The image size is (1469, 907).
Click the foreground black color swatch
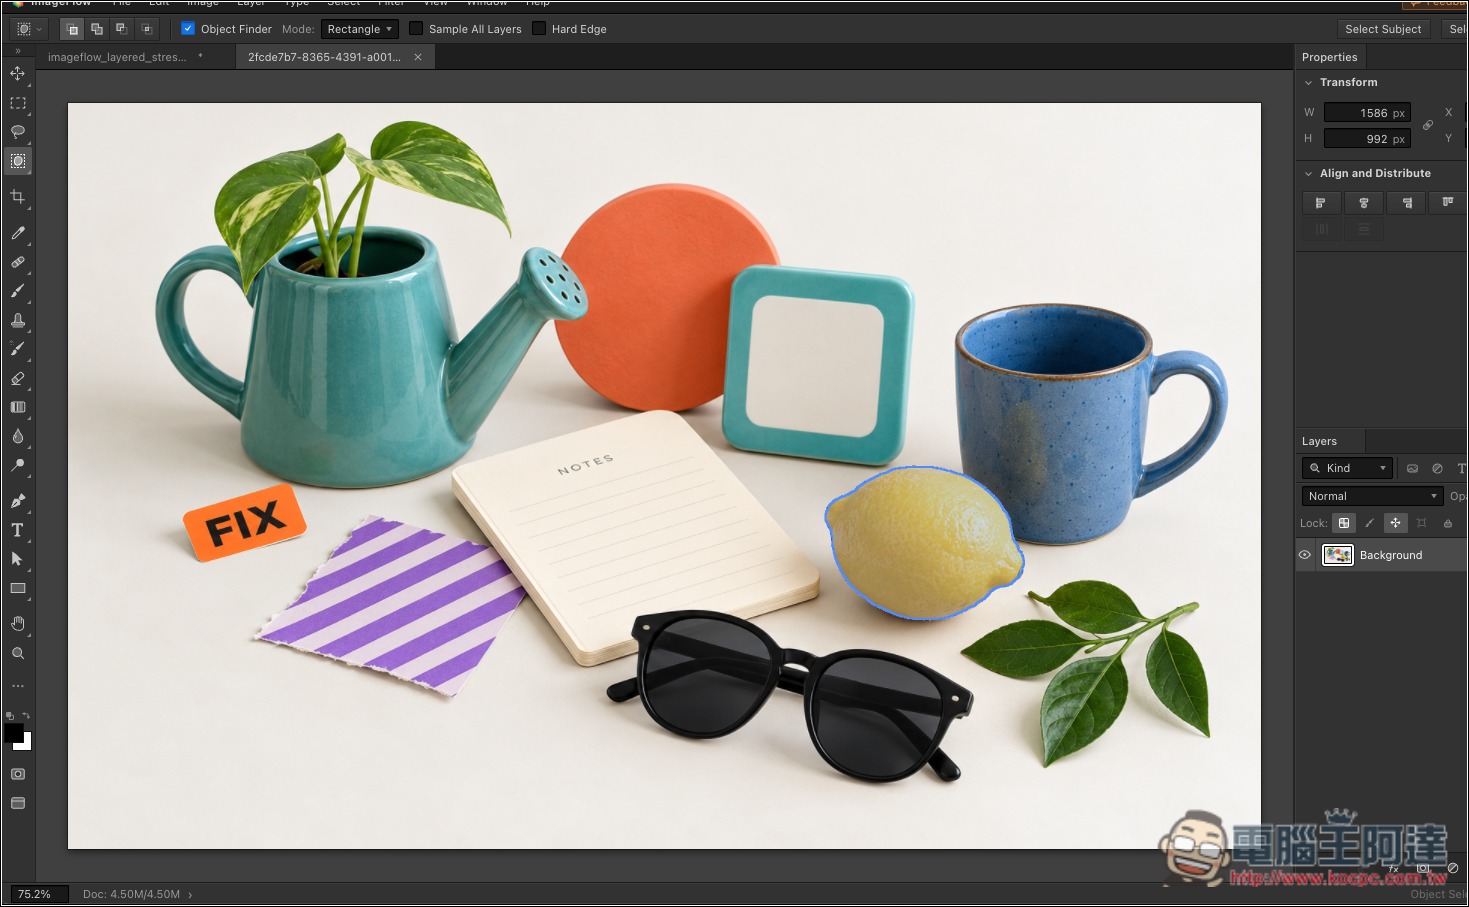click(14, 732)
